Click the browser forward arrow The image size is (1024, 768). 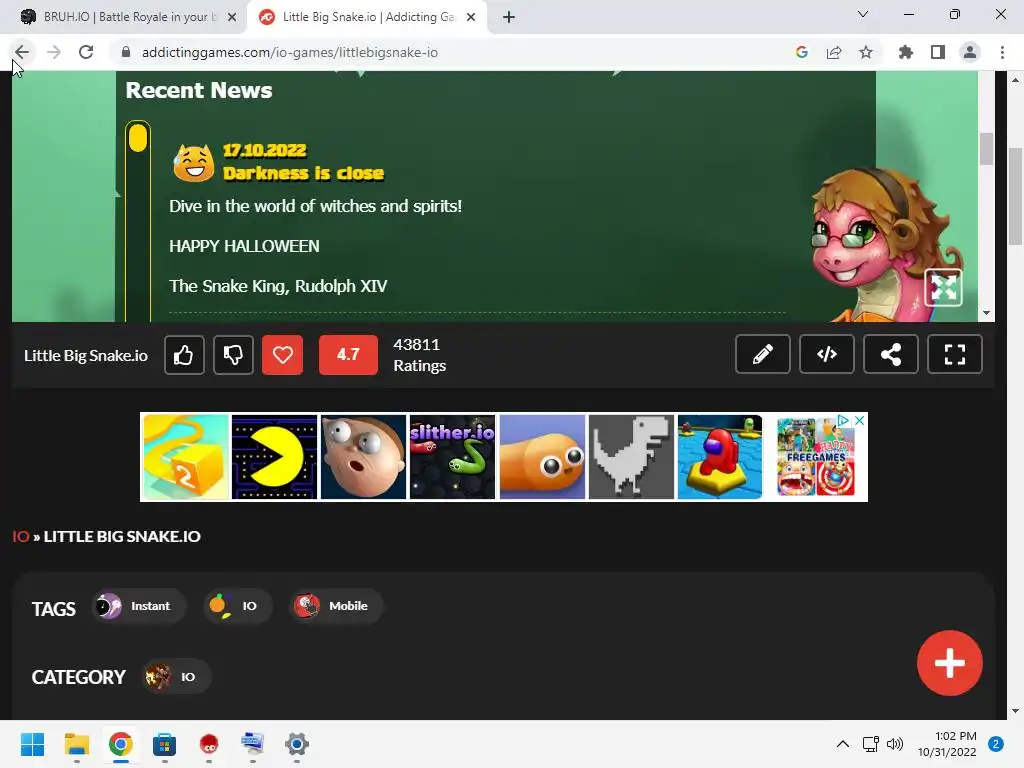54,52
